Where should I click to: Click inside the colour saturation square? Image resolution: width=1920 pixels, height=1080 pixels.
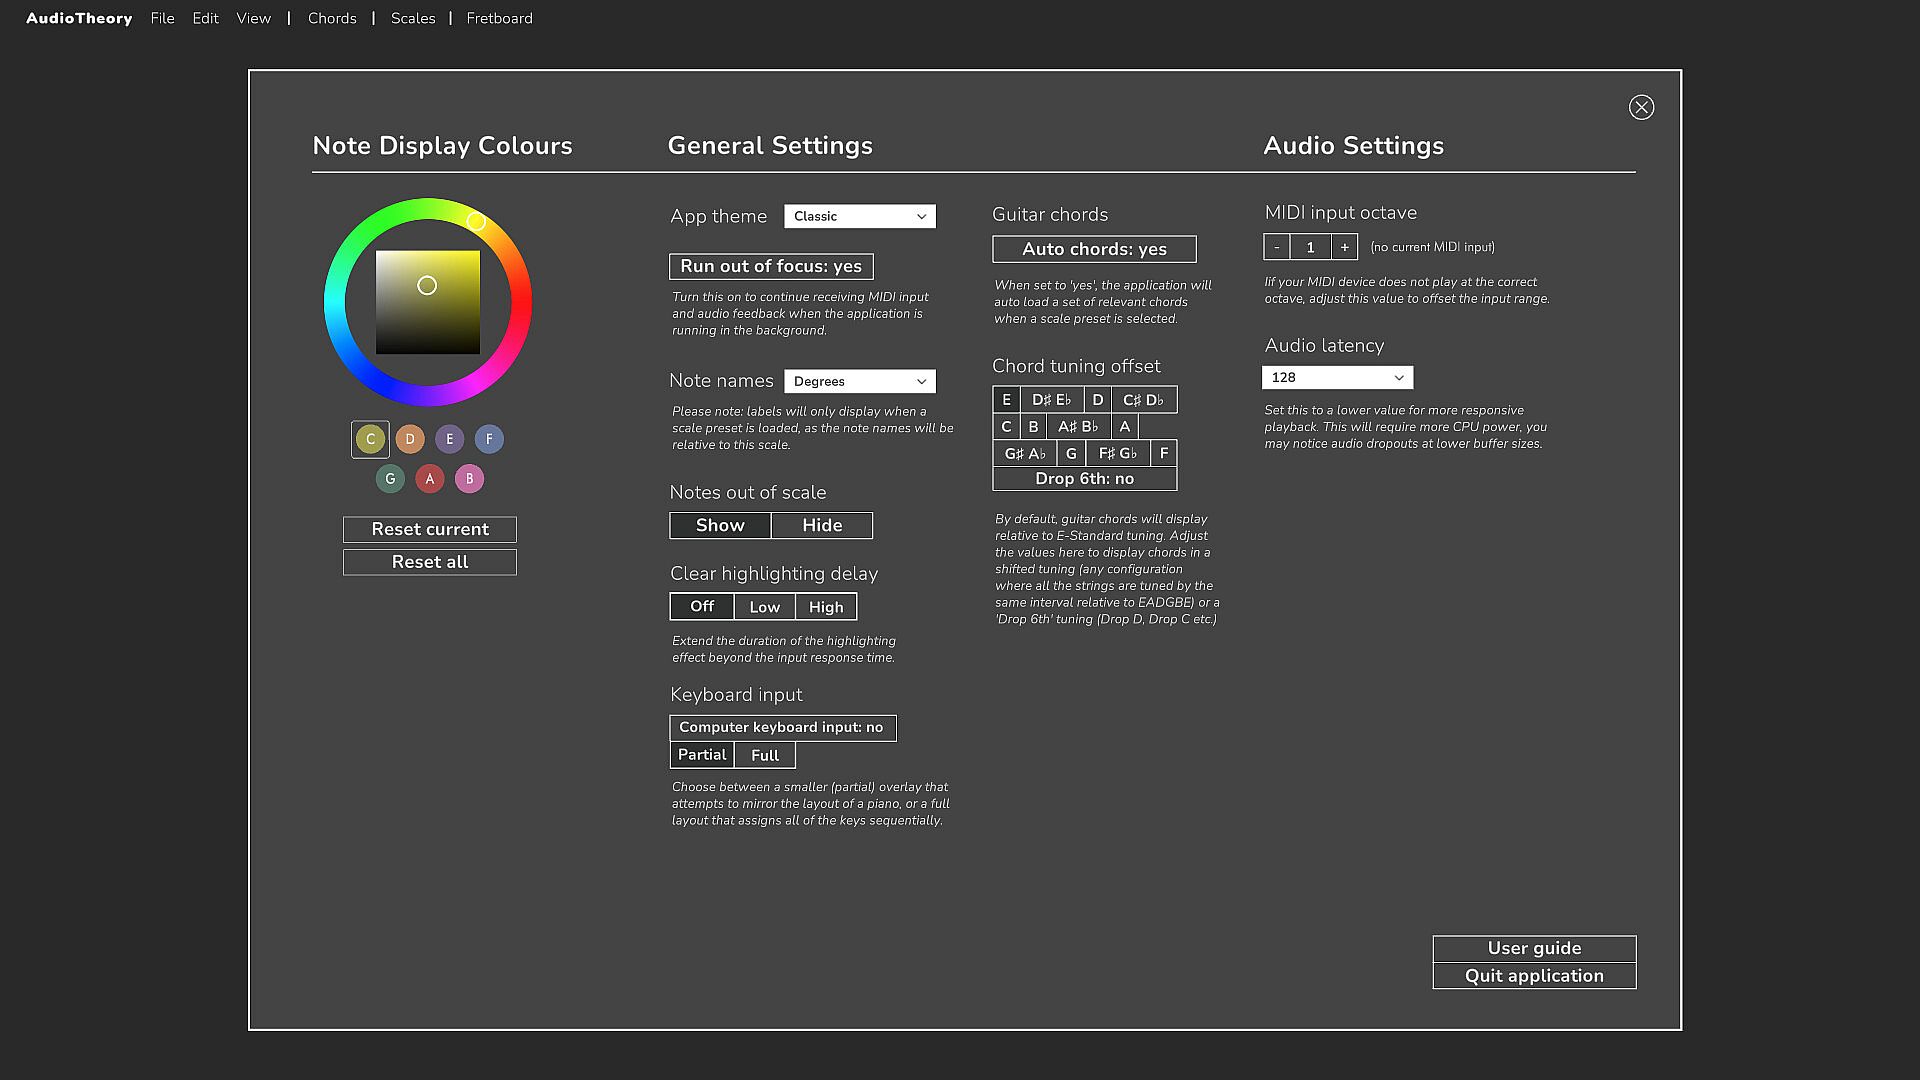click(x=428, y=302)
